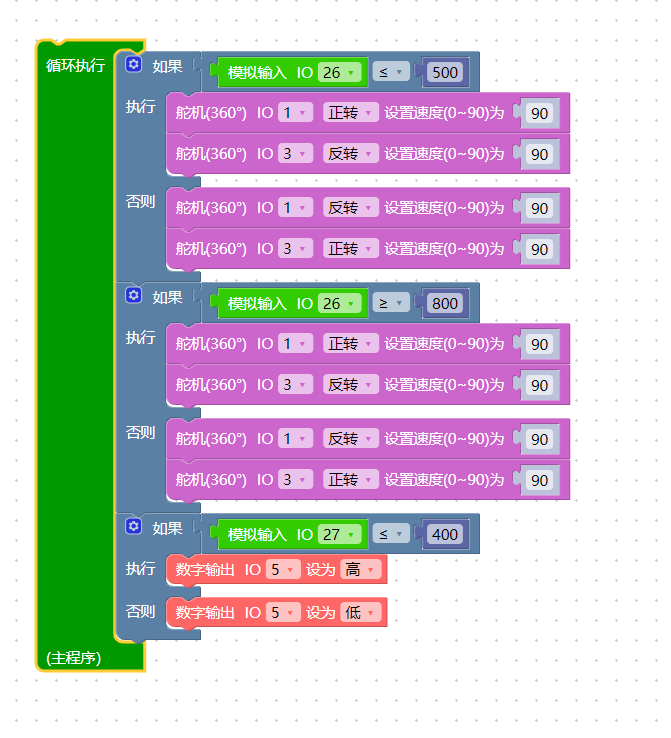Open 反转 dropdown in ≤500 block's 执行 section

[351, 154]
